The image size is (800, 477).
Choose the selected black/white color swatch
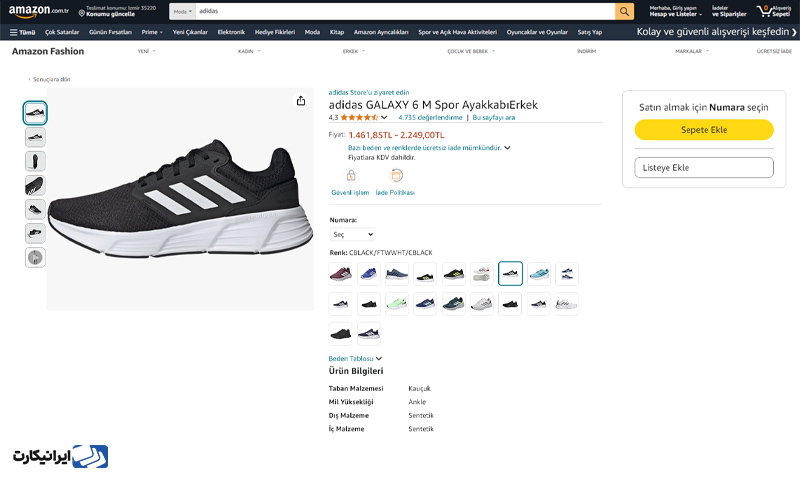pyautogui.click(x=510, y=273)
